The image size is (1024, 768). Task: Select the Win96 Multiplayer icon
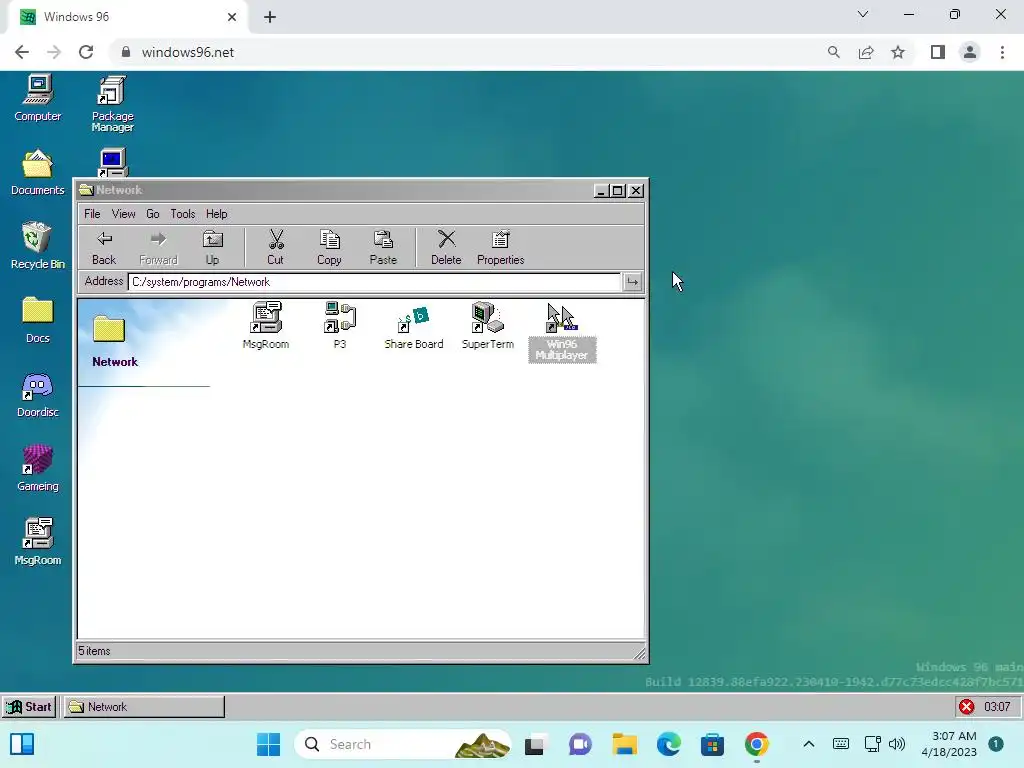pyautogui.click(x=562, y=332)
